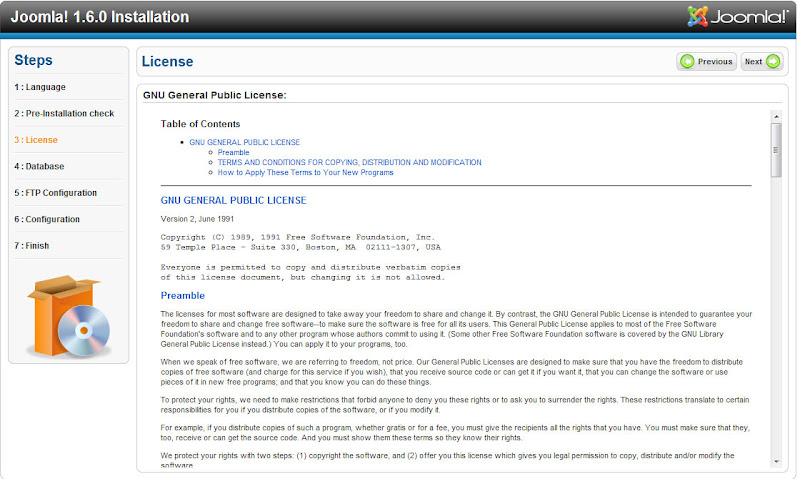Click the Joomla! logo in the header
This screenshot has height=479, width=800.
click(x=738, y=16)
